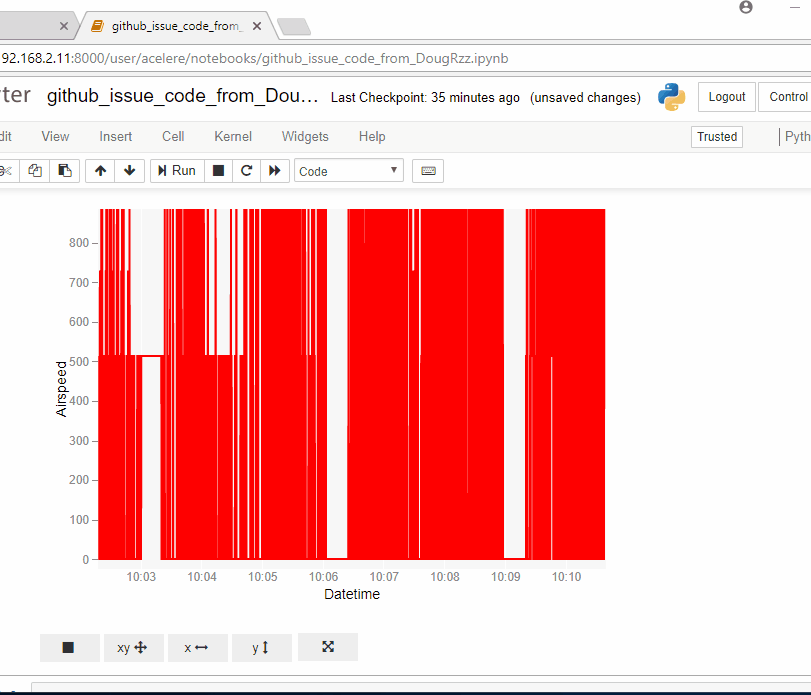Open the command palette keyboard icon
The height and width of the screenshot is (695, 811).
tap(428, 170)
